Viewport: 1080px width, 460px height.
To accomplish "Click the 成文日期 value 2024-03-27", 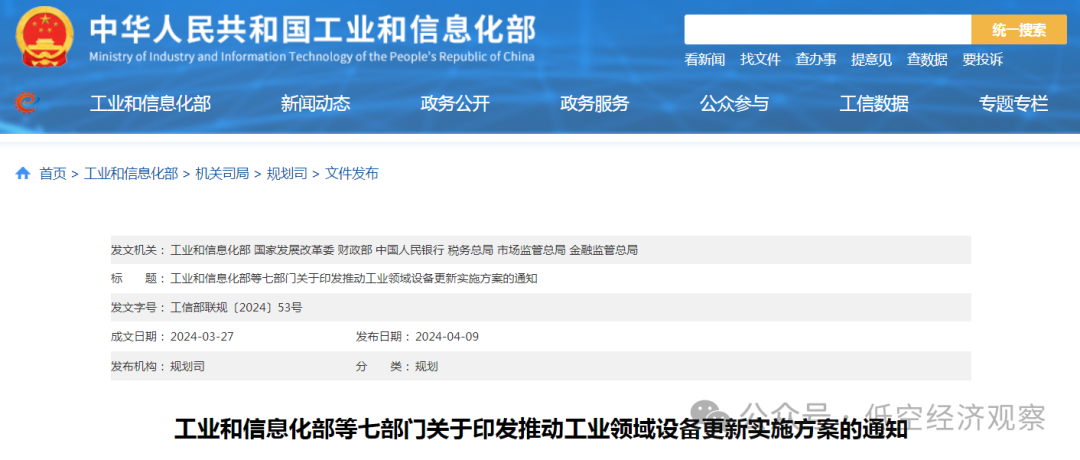I will [x=202, y=337].
